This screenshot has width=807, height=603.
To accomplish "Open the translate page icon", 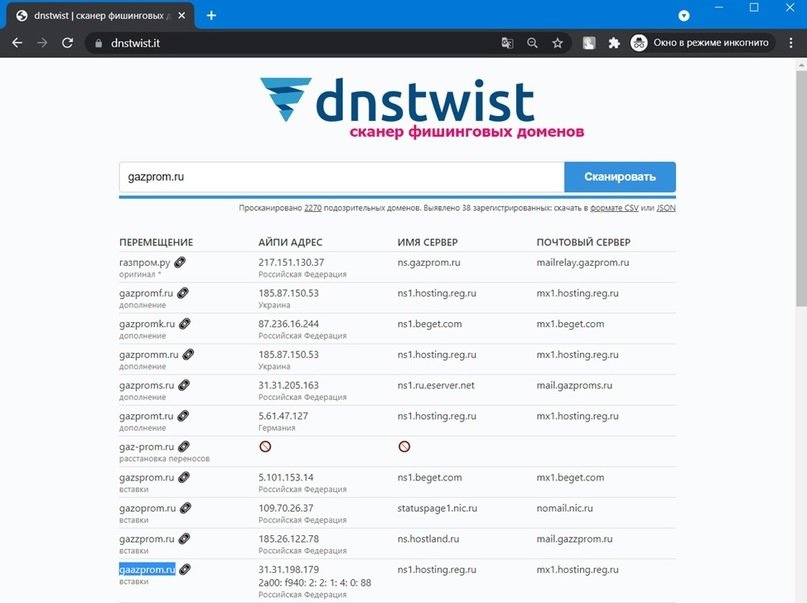I will (x=507, y=43).
